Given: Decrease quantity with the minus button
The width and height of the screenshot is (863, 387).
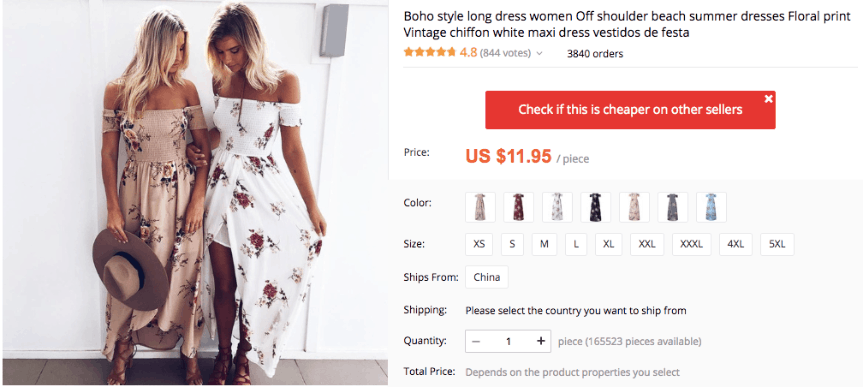Looking at the screenshot, I should pyautogui.click(x=476, y=341).
